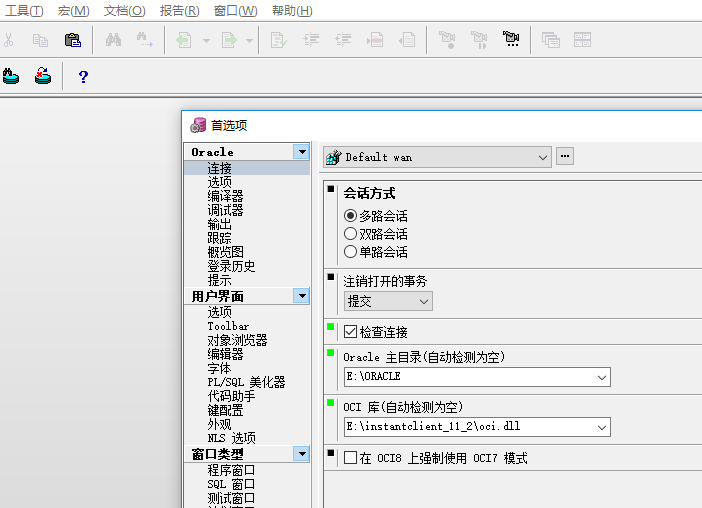
Task: Click the Rollback database icon
Action: click(x=43, y=76)
